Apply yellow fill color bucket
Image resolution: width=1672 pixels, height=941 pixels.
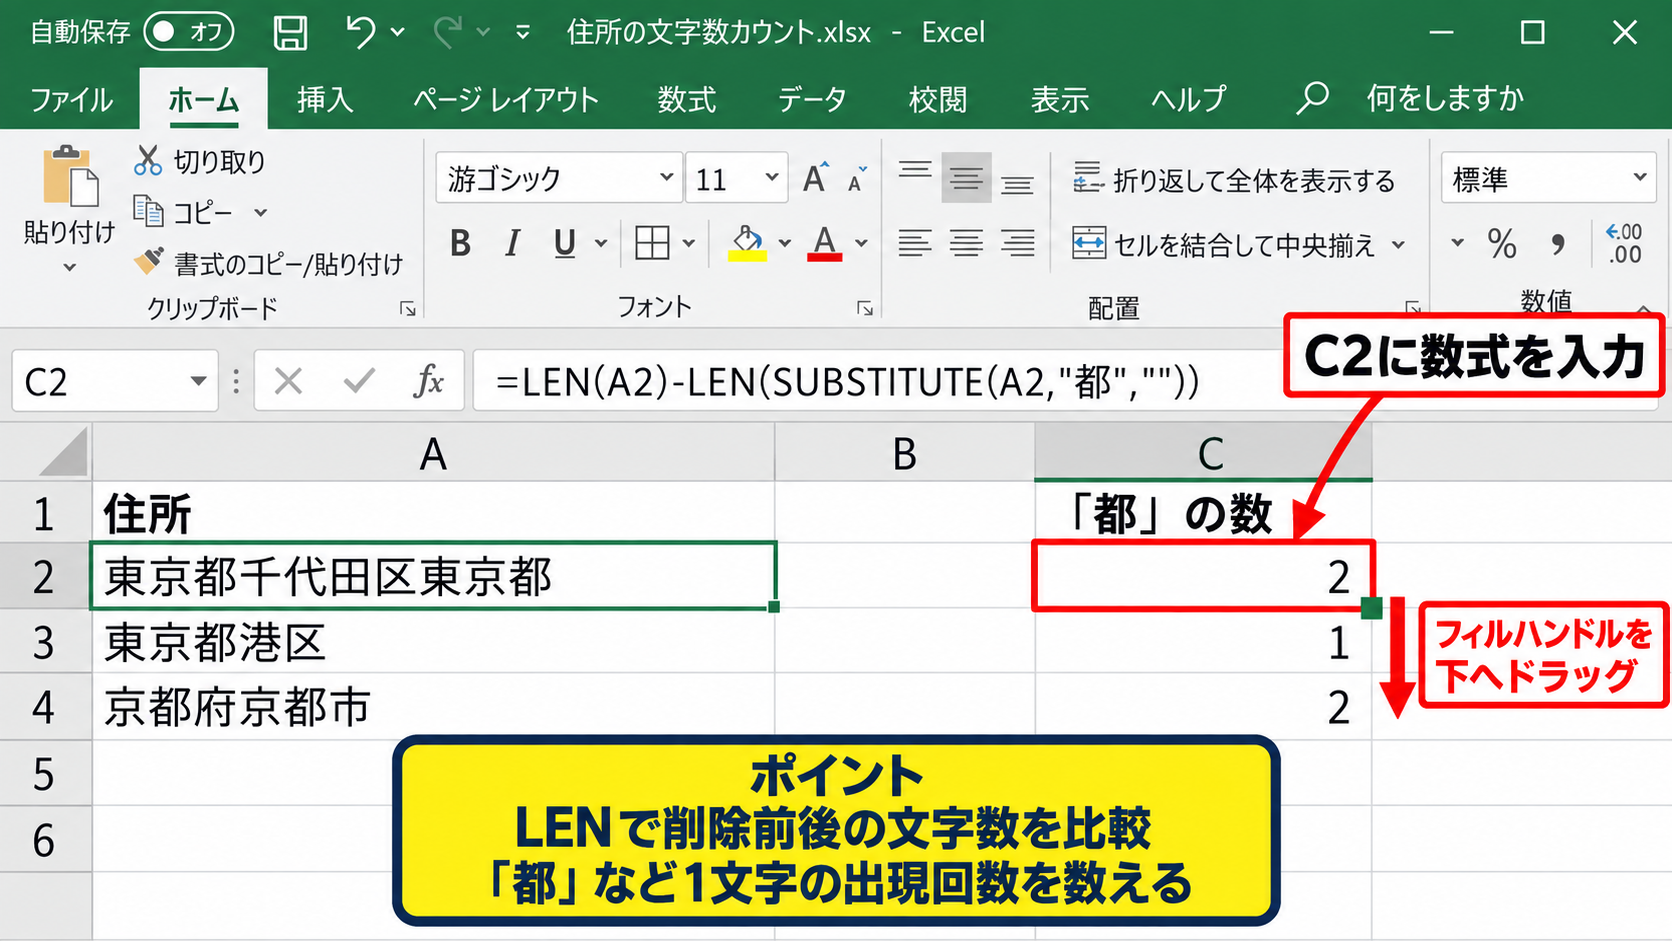coord(747,243)
